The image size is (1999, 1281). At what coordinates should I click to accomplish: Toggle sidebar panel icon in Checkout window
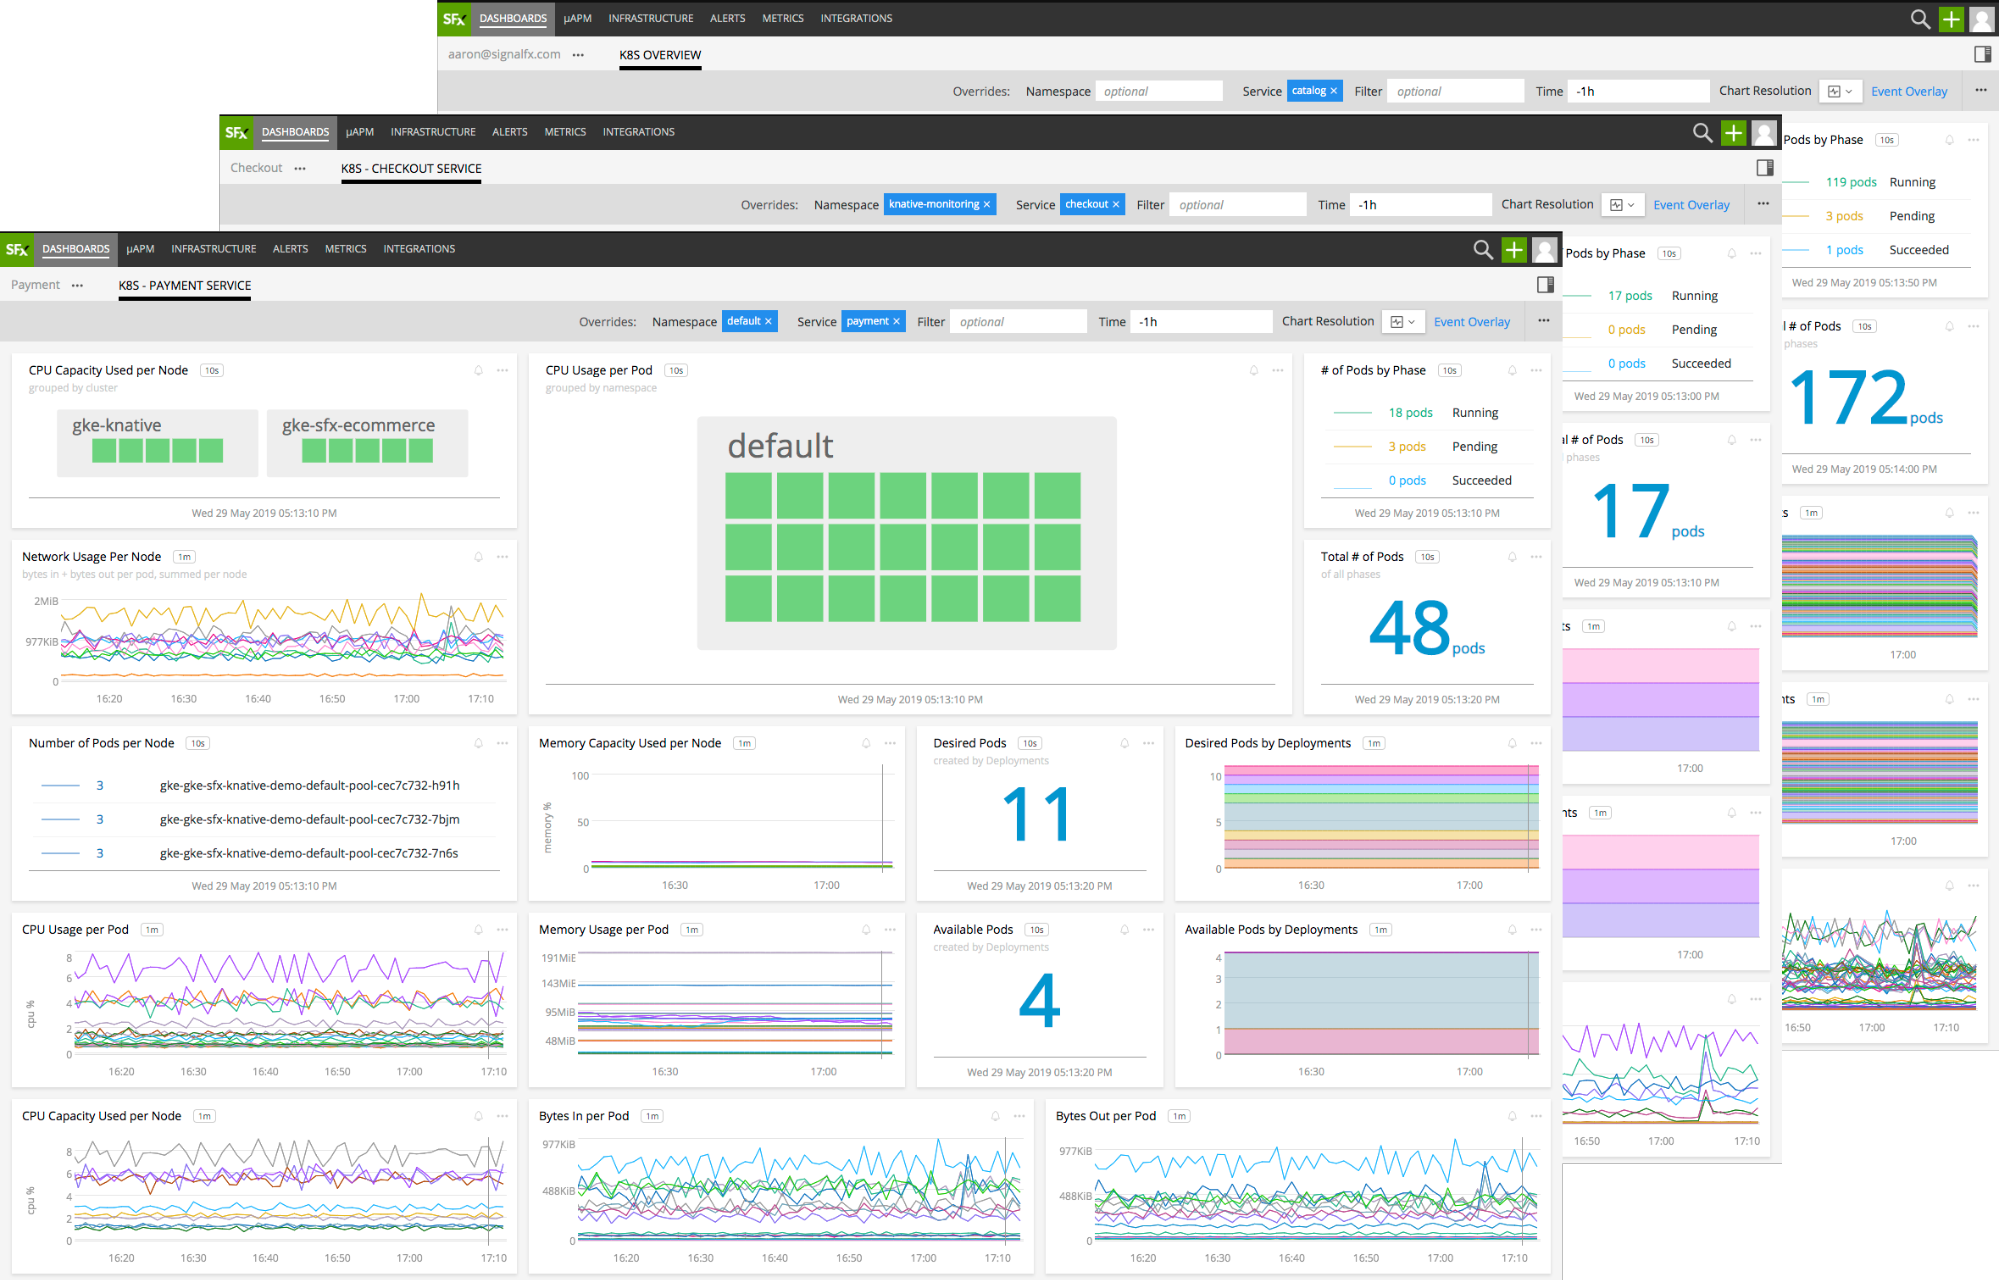pyautogui.click(x=1765, y=168)
